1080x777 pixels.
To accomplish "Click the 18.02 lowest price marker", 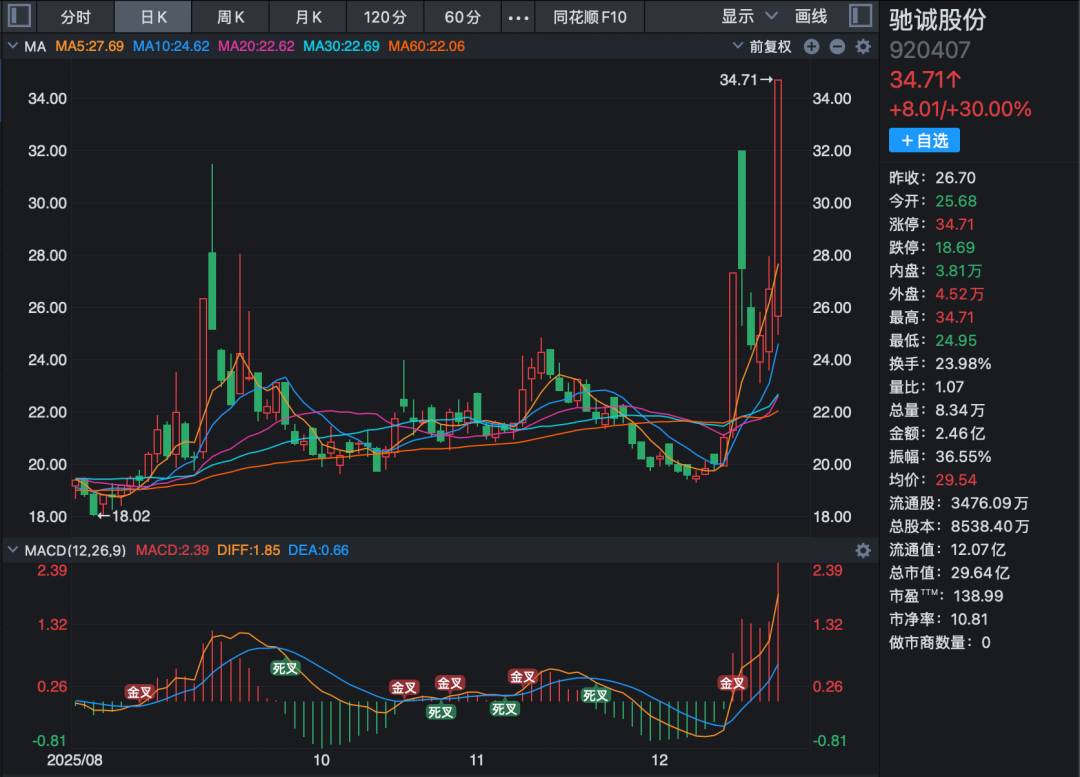I will 124,516.
